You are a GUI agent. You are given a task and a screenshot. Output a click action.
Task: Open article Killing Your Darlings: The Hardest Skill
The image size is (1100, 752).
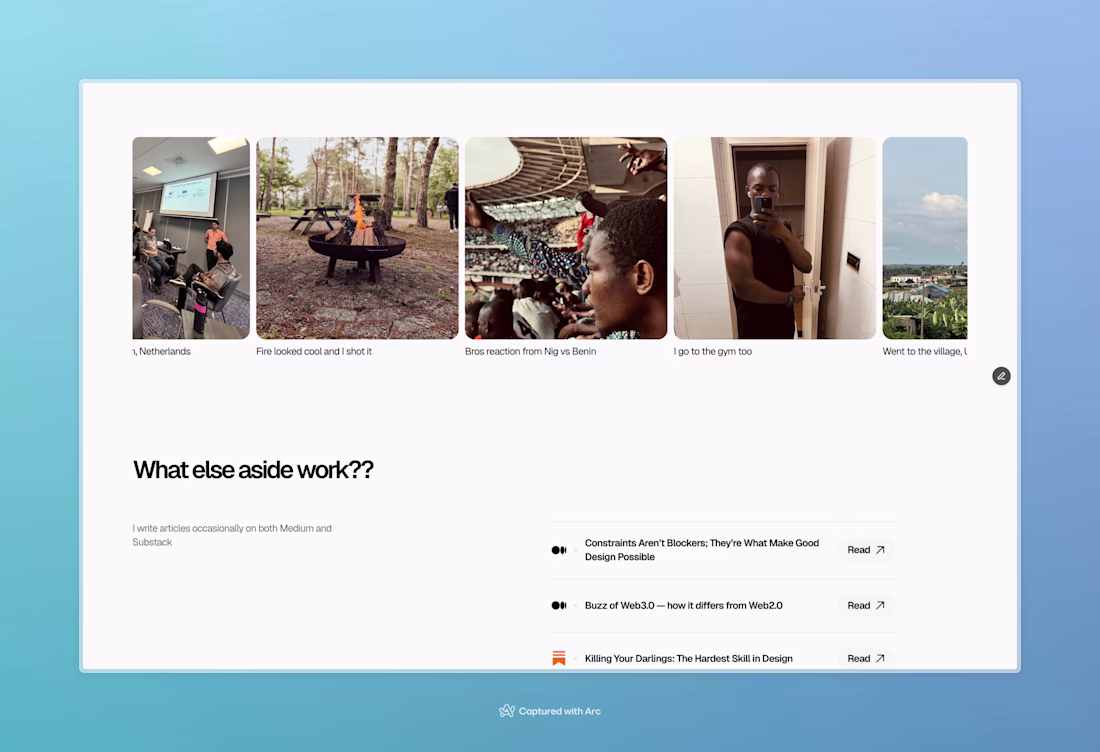point(688,659)
